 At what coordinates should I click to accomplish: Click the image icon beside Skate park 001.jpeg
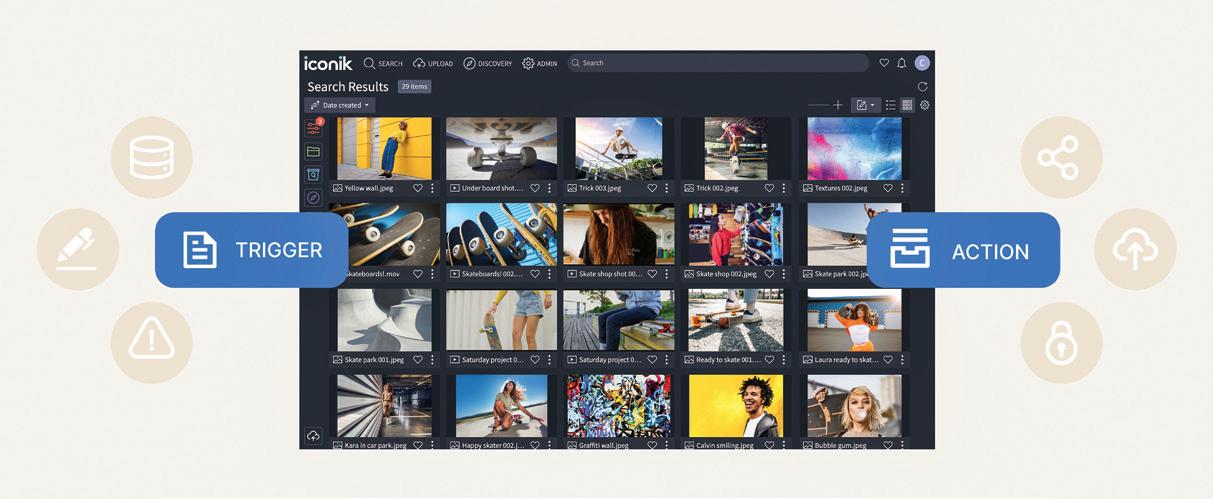click(x=338, y=360)
